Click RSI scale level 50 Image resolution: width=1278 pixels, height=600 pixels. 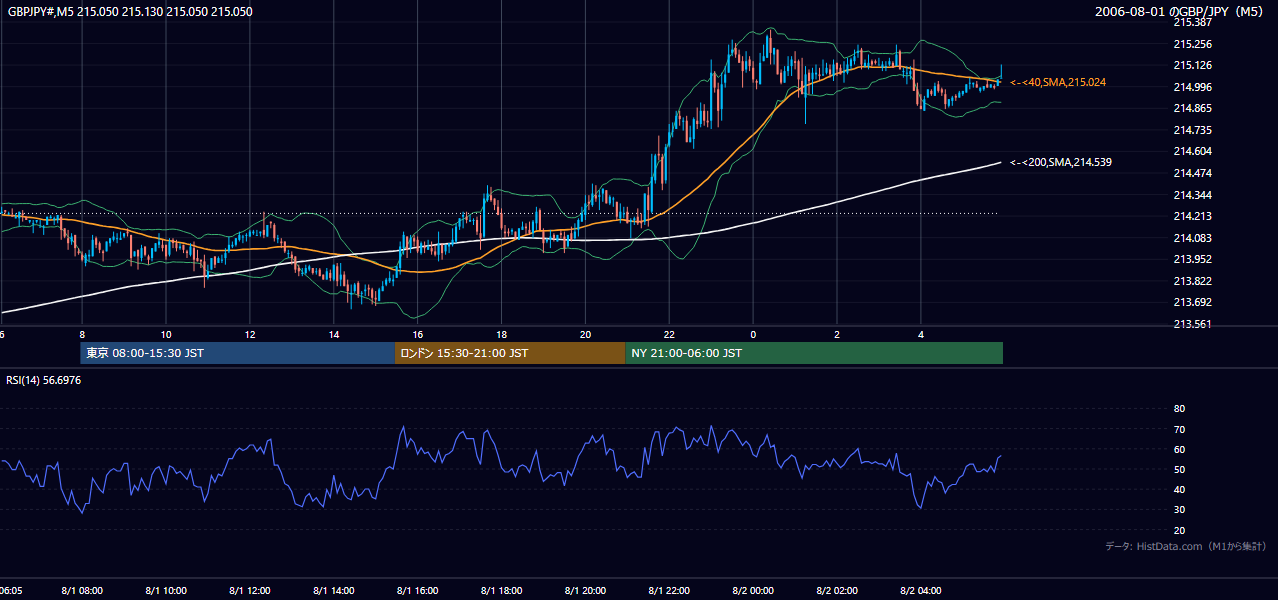[x=1179, y=470]
